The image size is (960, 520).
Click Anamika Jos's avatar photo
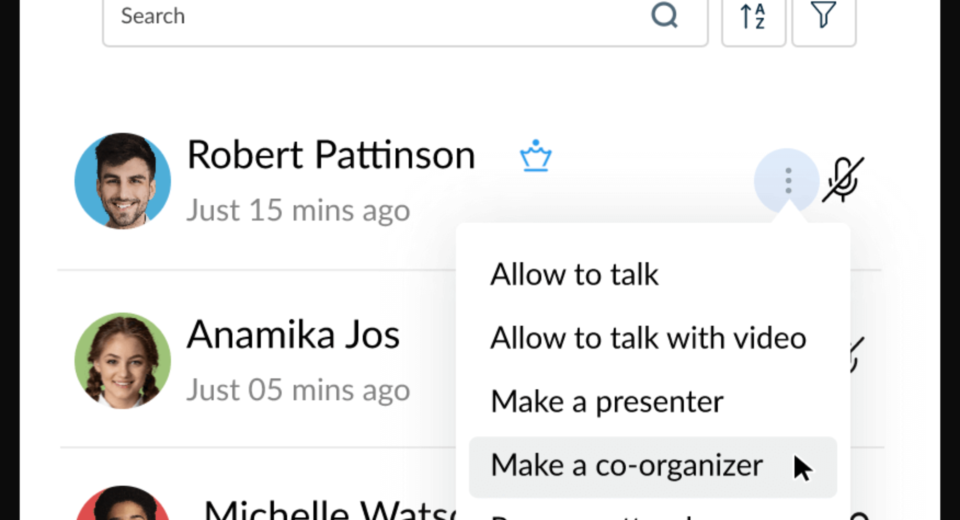[x=123, y=360]
